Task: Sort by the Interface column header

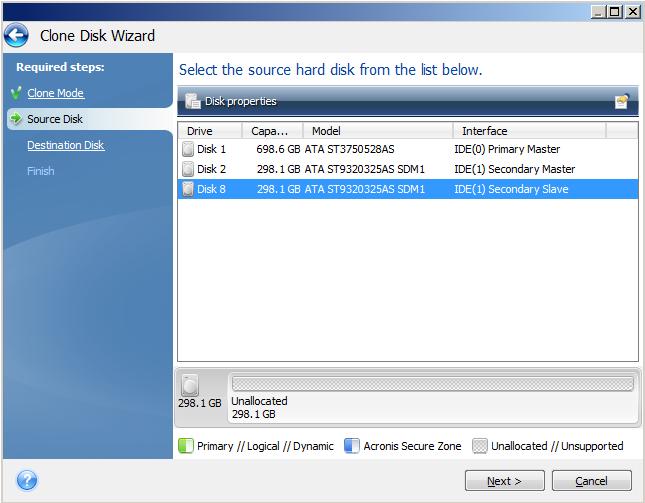Action: coord(529,131)
